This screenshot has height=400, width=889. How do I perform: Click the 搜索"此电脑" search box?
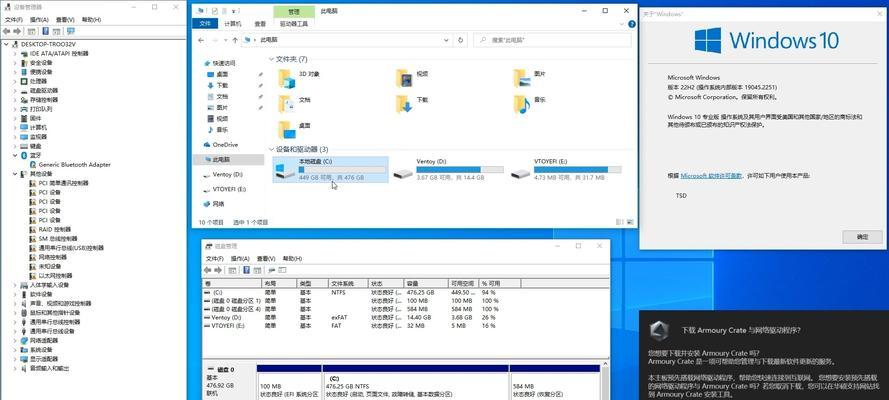(x=552, y=40)
